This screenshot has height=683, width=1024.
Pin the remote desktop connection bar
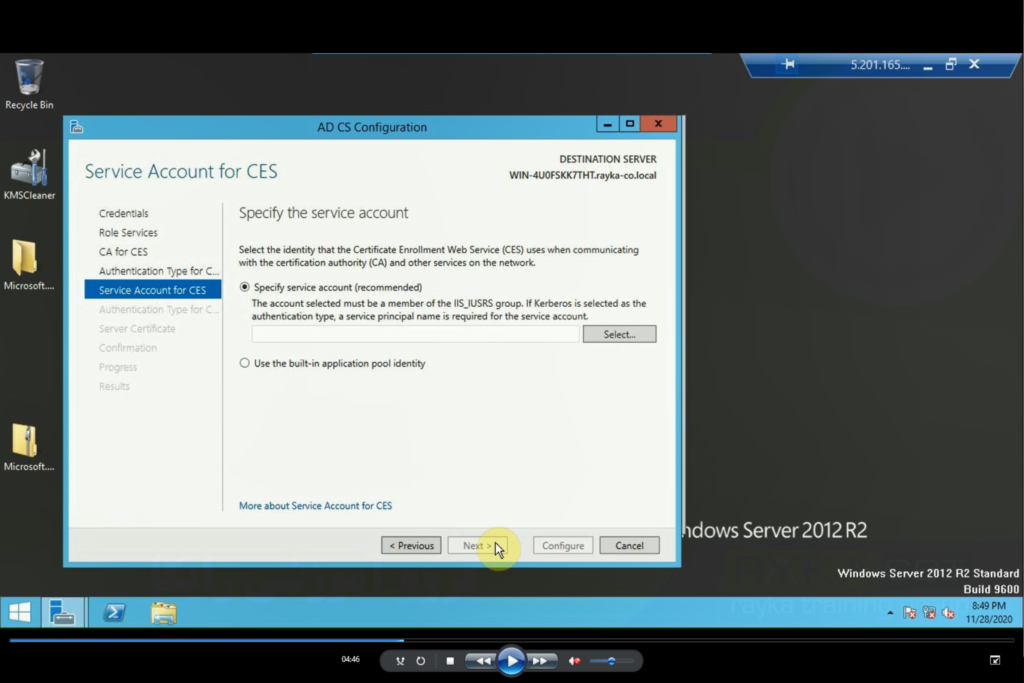click(788, 64)
